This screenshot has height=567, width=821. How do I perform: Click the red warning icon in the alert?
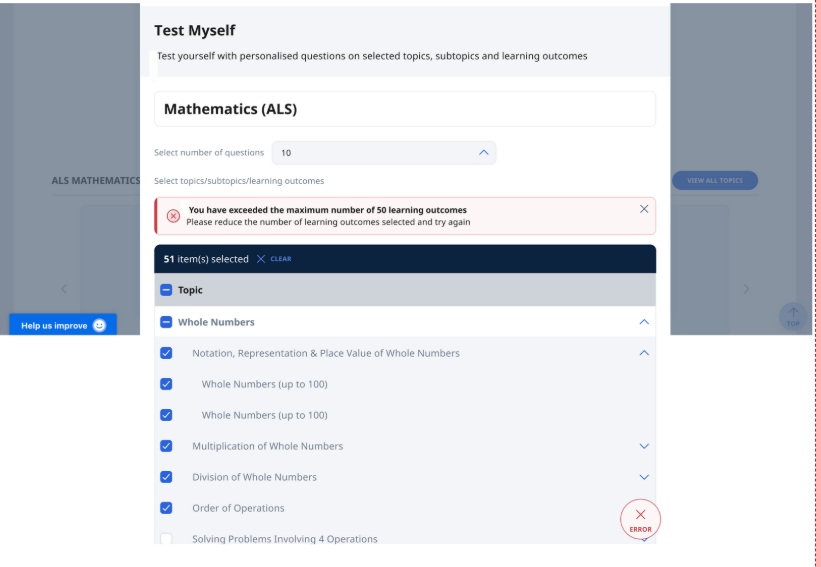(173, 216)
